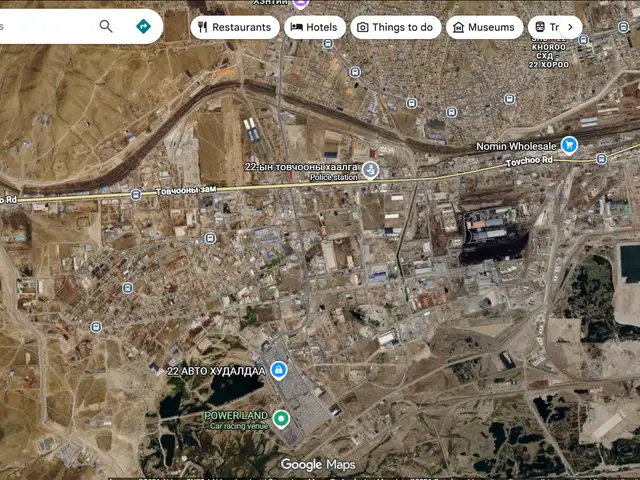Image resolution: width=640 pixels, height=480 pixels.
Task: Click the SHD - 22 KHOROO district label
Action: pyautogui.click(x=549, y=52)
